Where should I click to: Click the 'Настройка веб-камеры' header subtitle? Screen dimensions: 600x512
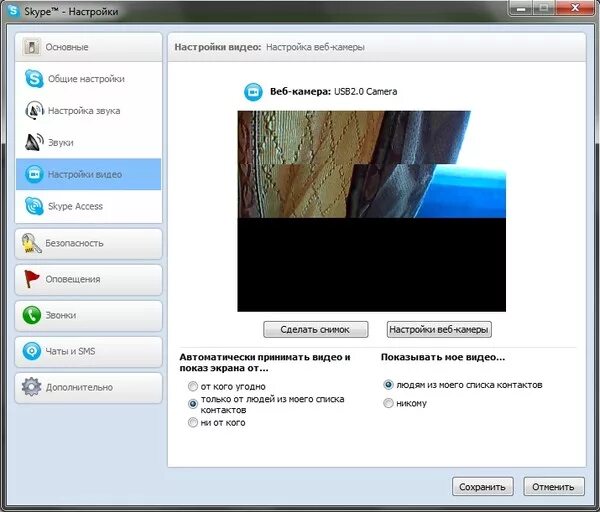point(315,47)
